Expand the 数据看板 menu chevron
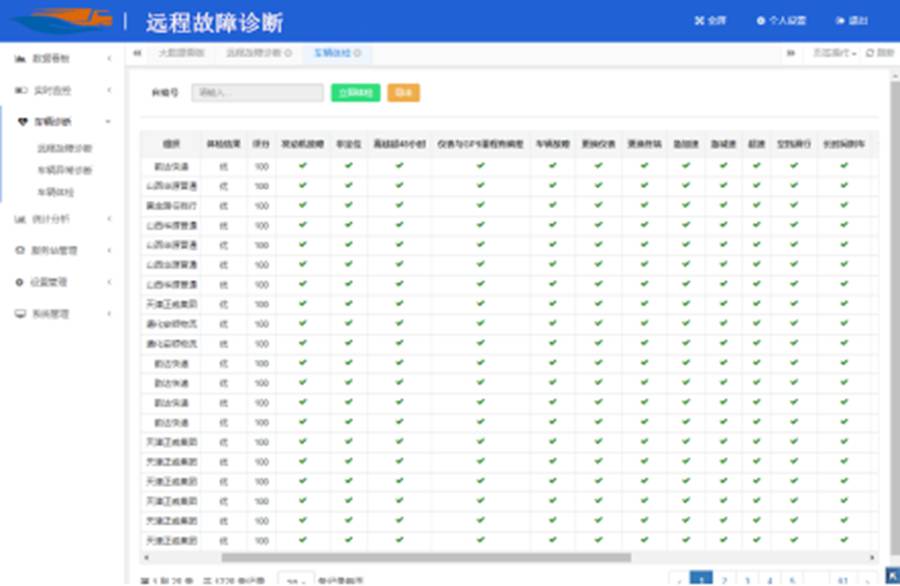Image resolution: width=900 pixels, height=586 pixels. tap(109, 58)
